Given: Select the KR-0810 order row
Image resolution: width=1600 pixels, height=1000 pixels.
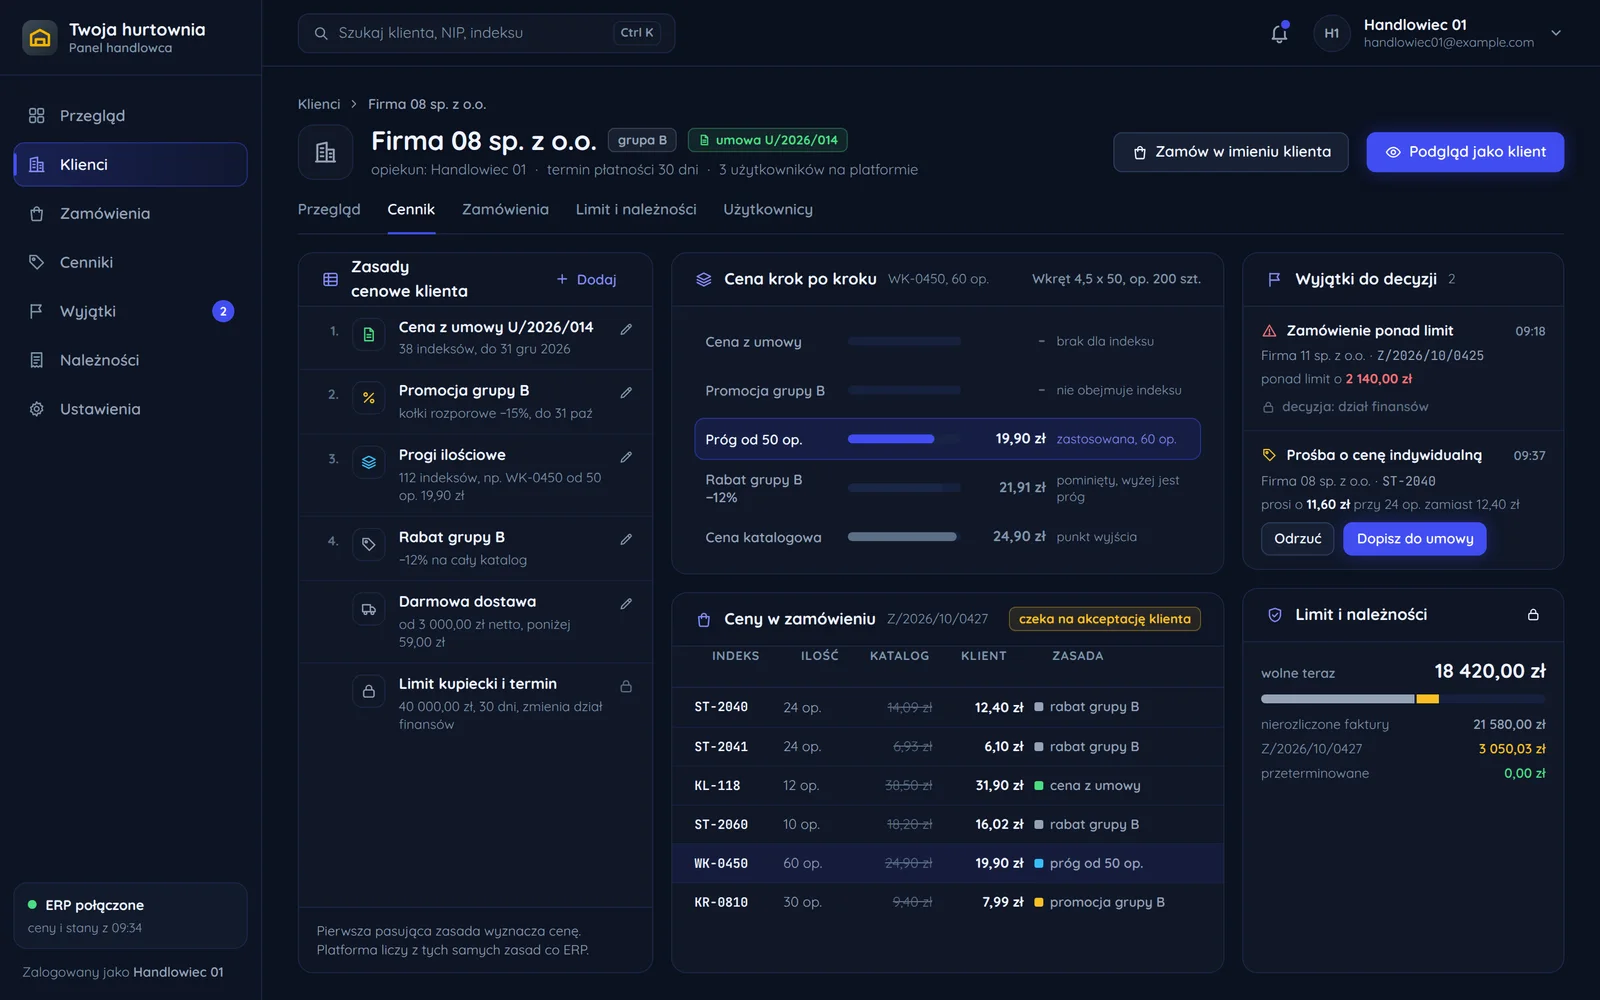Looking at the screenshot, I should [947, 903].
